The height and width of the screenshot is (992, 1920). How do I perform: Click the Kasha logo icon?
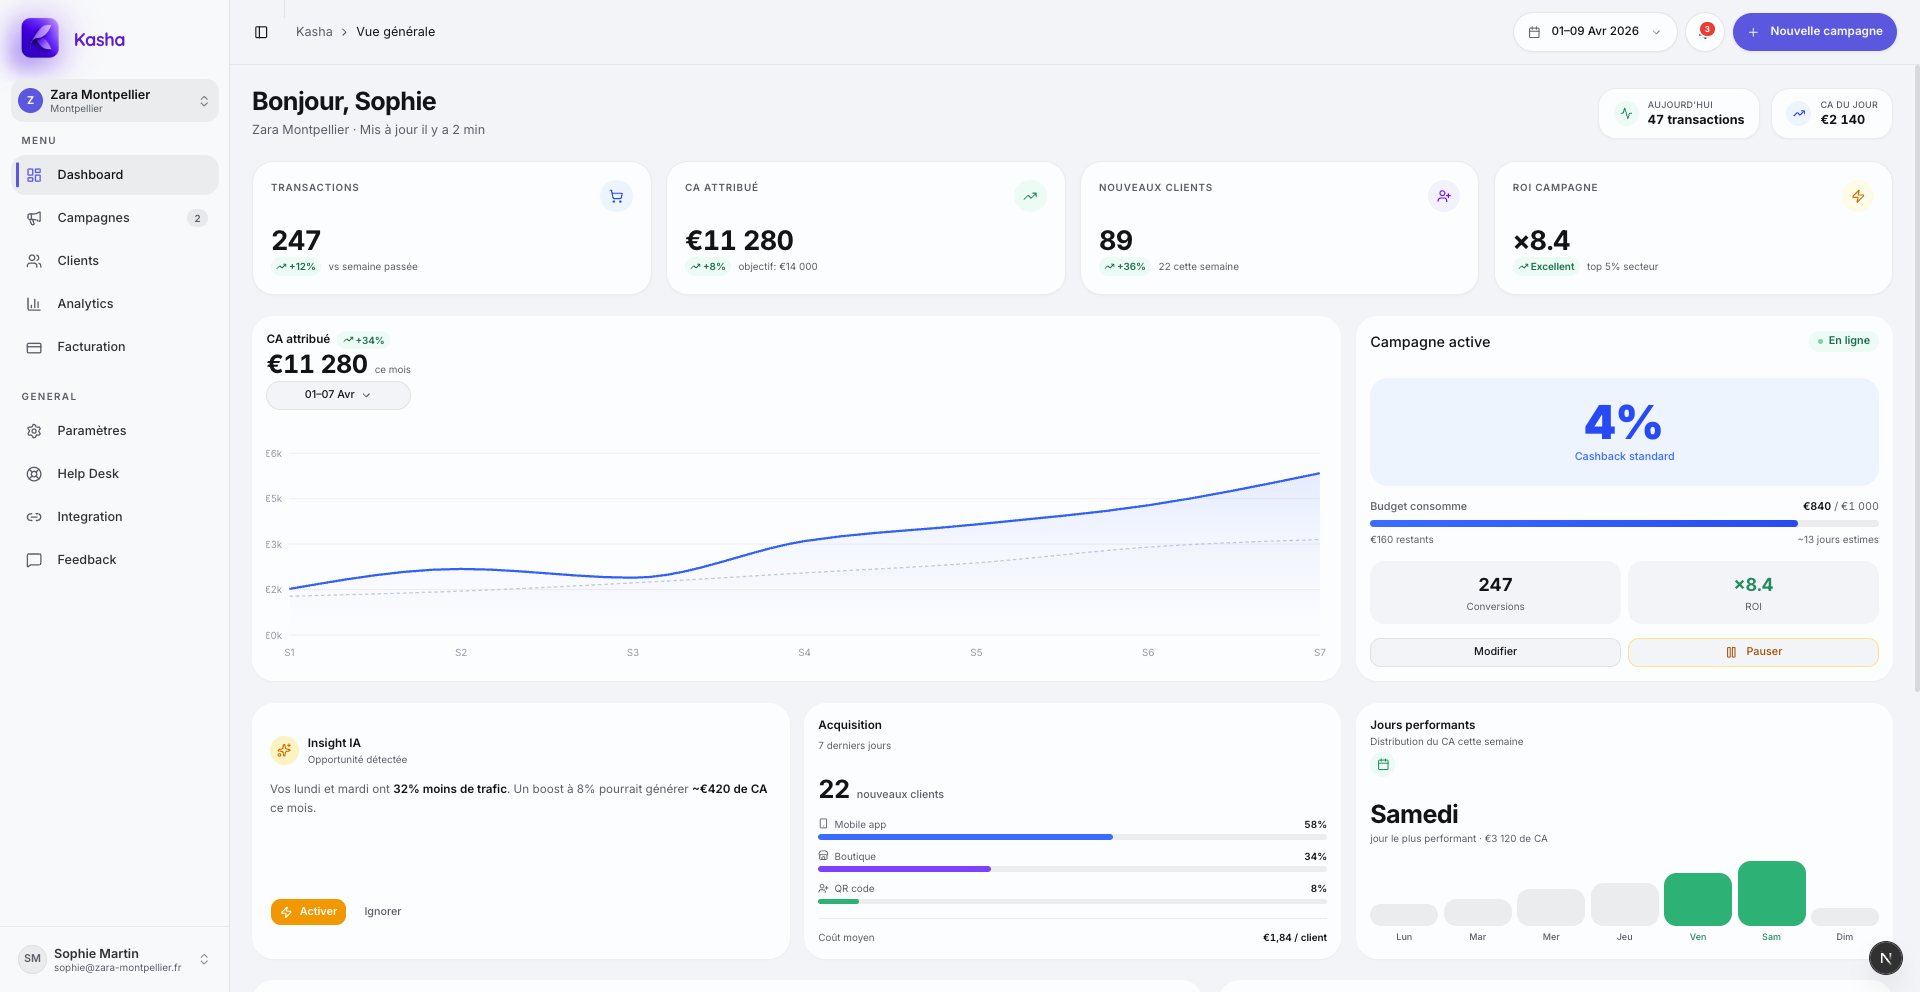[40, 39]
